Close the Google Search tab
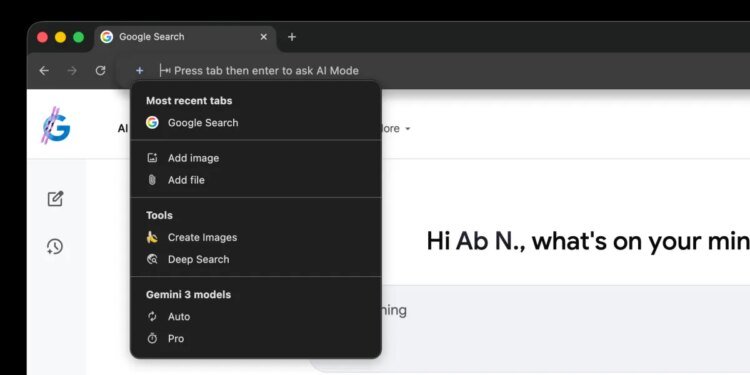 tap(264, 37)
